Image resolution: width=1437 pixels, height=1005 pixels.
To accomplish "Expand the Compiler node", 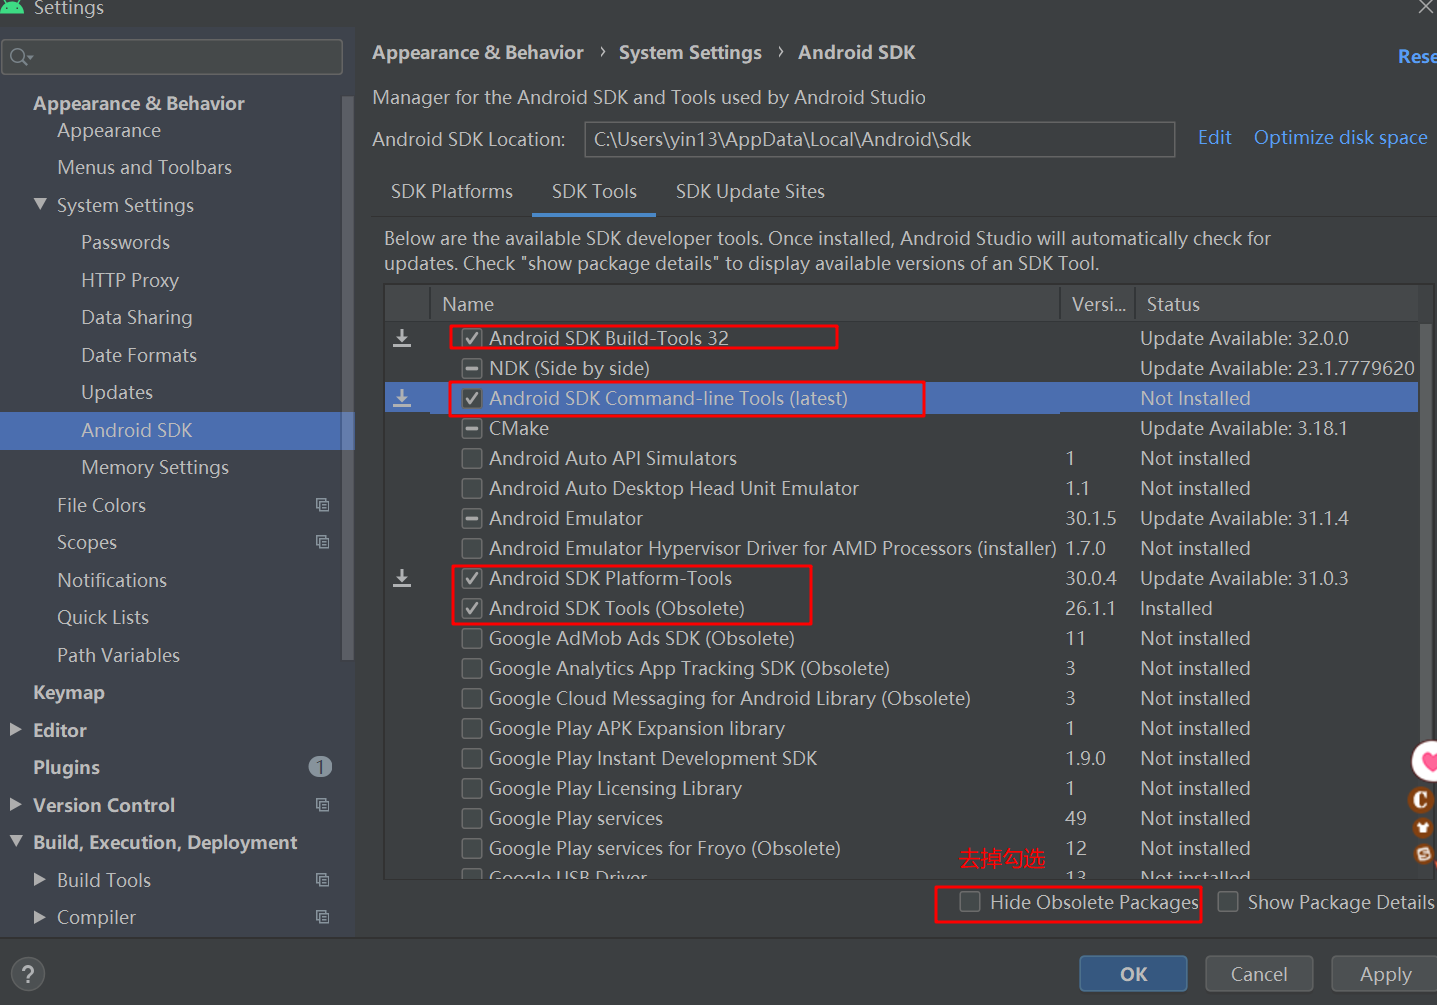I will tap(40, 917).
